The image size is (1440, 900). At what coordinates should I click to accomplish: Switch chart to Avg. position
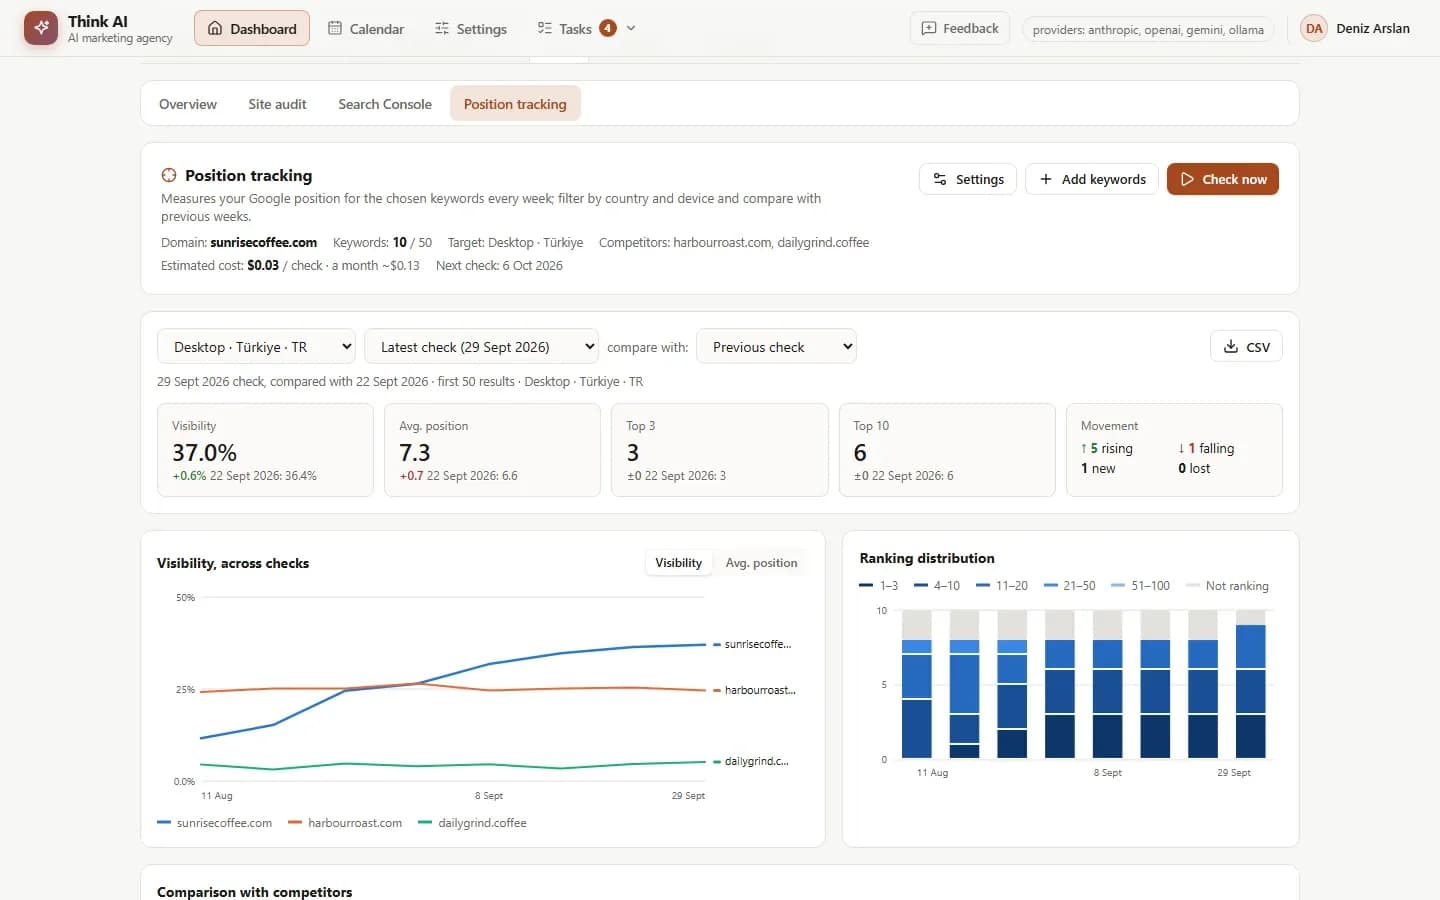761,563
